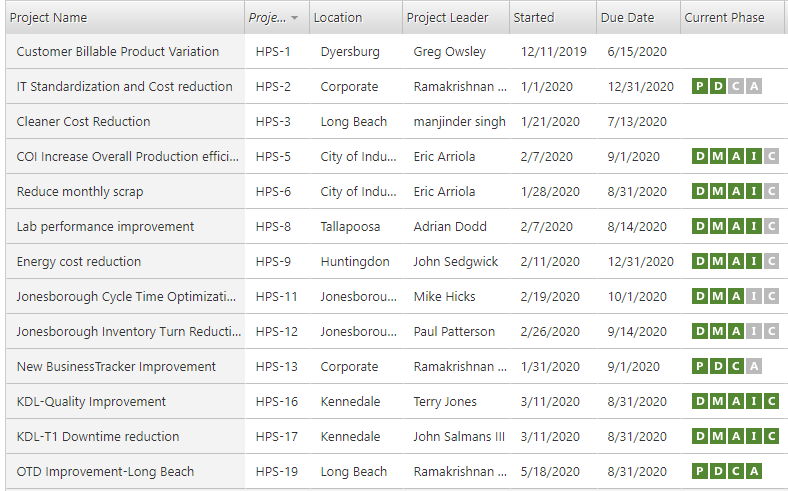The width and height of the screenshot is (788, 491).
Task: Click green P badge in IT Standardization row
Action: [700, 86]
